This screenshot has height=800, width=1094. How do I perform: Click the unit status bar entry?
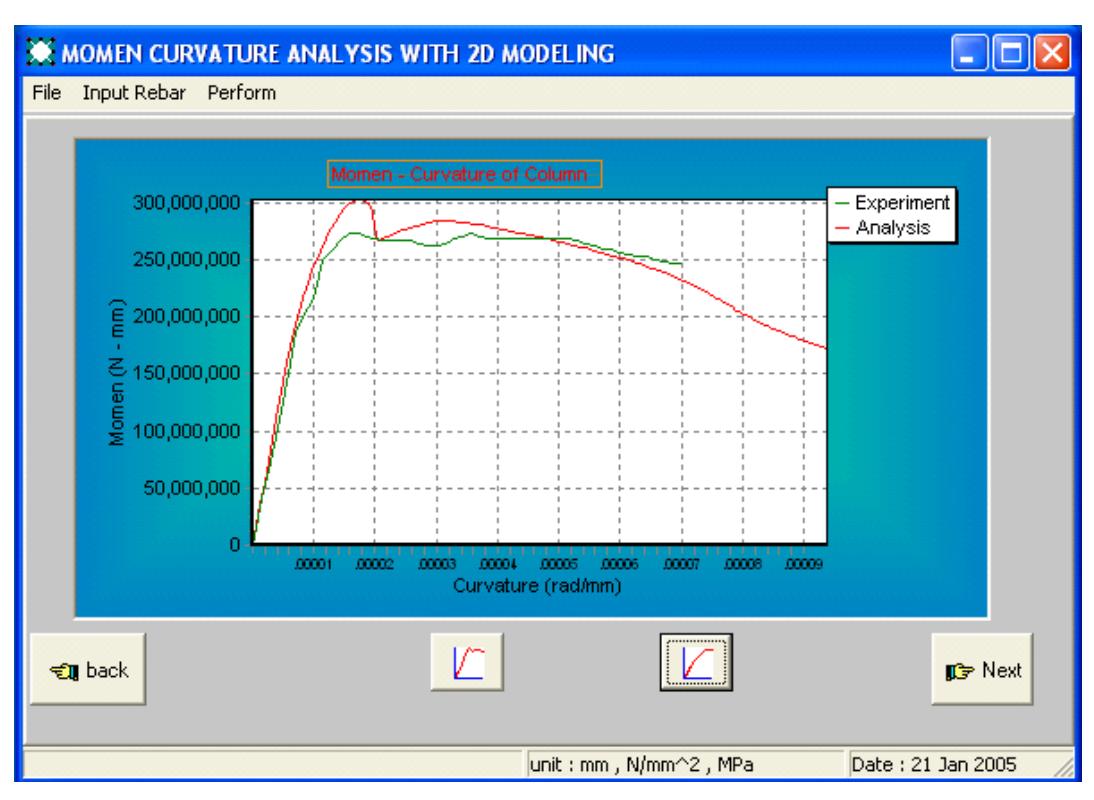pyautogui.click(x=684, y=764)
